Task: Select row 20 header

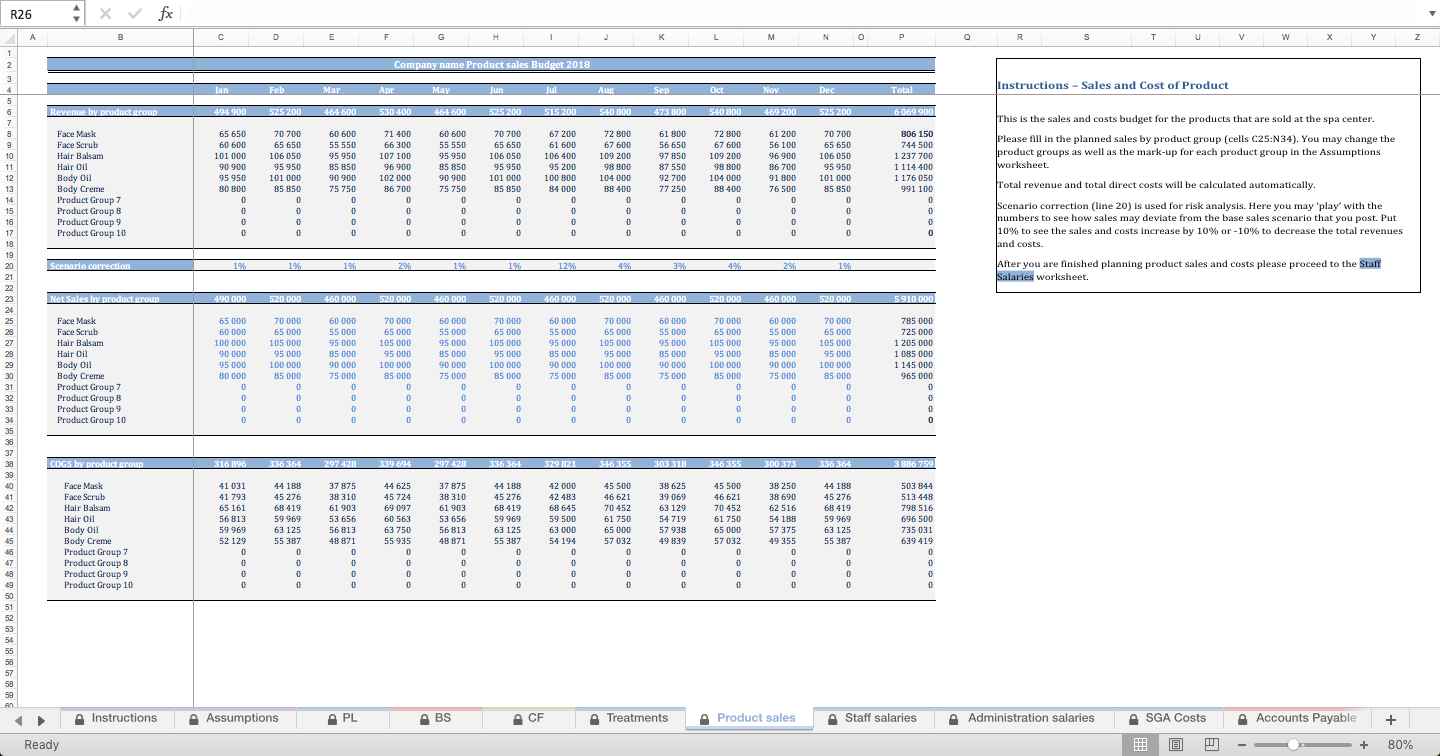Action: click(7, 265)
